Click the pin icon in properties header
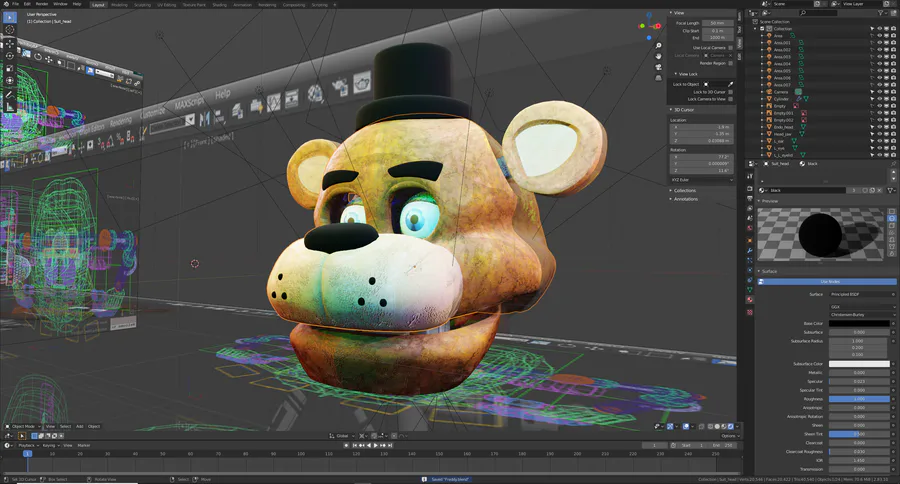 click(x=893, y=164)
